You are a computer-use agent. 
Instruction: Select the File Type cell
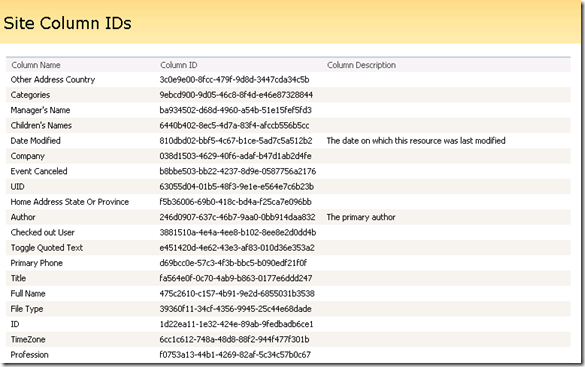pyautogui.click(x=27, y=309)
